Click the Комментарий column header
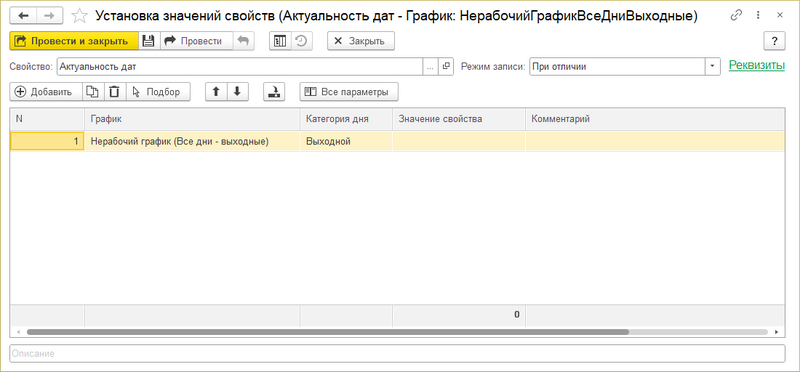The width and height of the screenshot is (800, 372). [x=655, y=119]
